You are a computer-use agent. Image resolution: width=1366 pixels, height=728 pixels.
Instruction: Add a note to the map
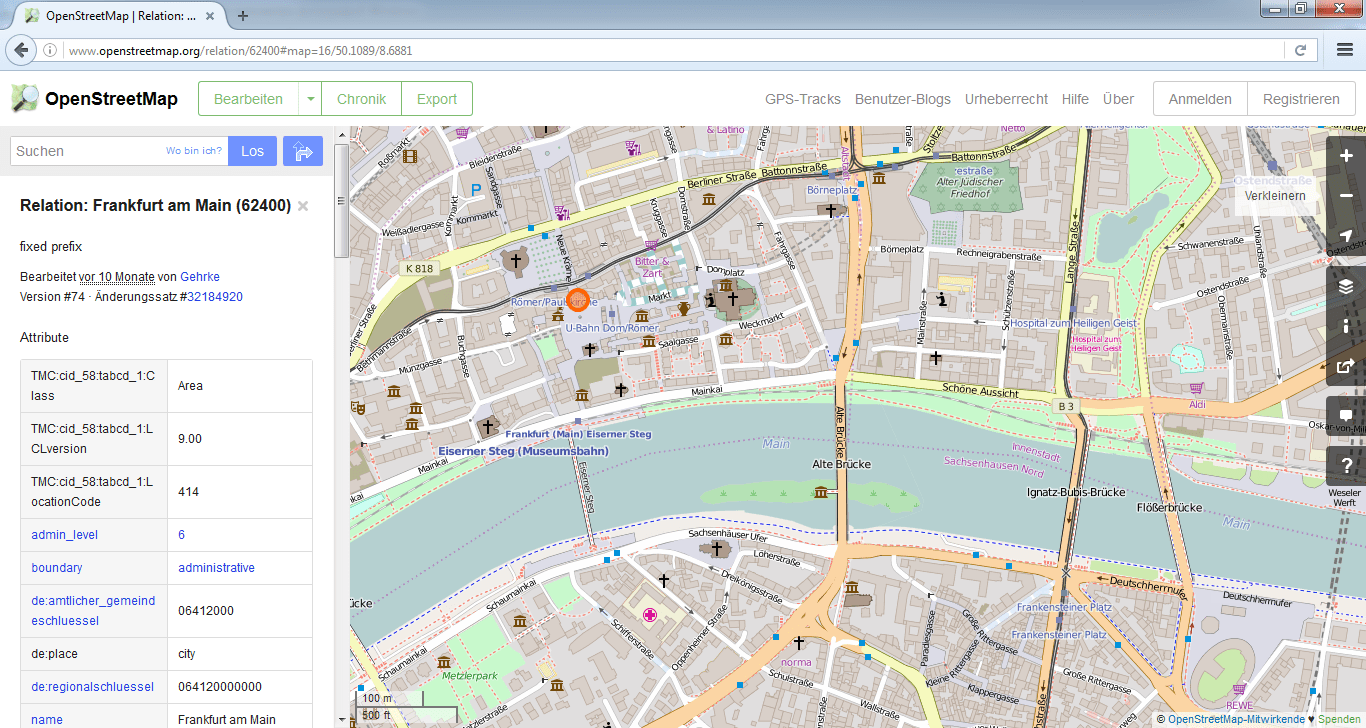pos(1346,415)
